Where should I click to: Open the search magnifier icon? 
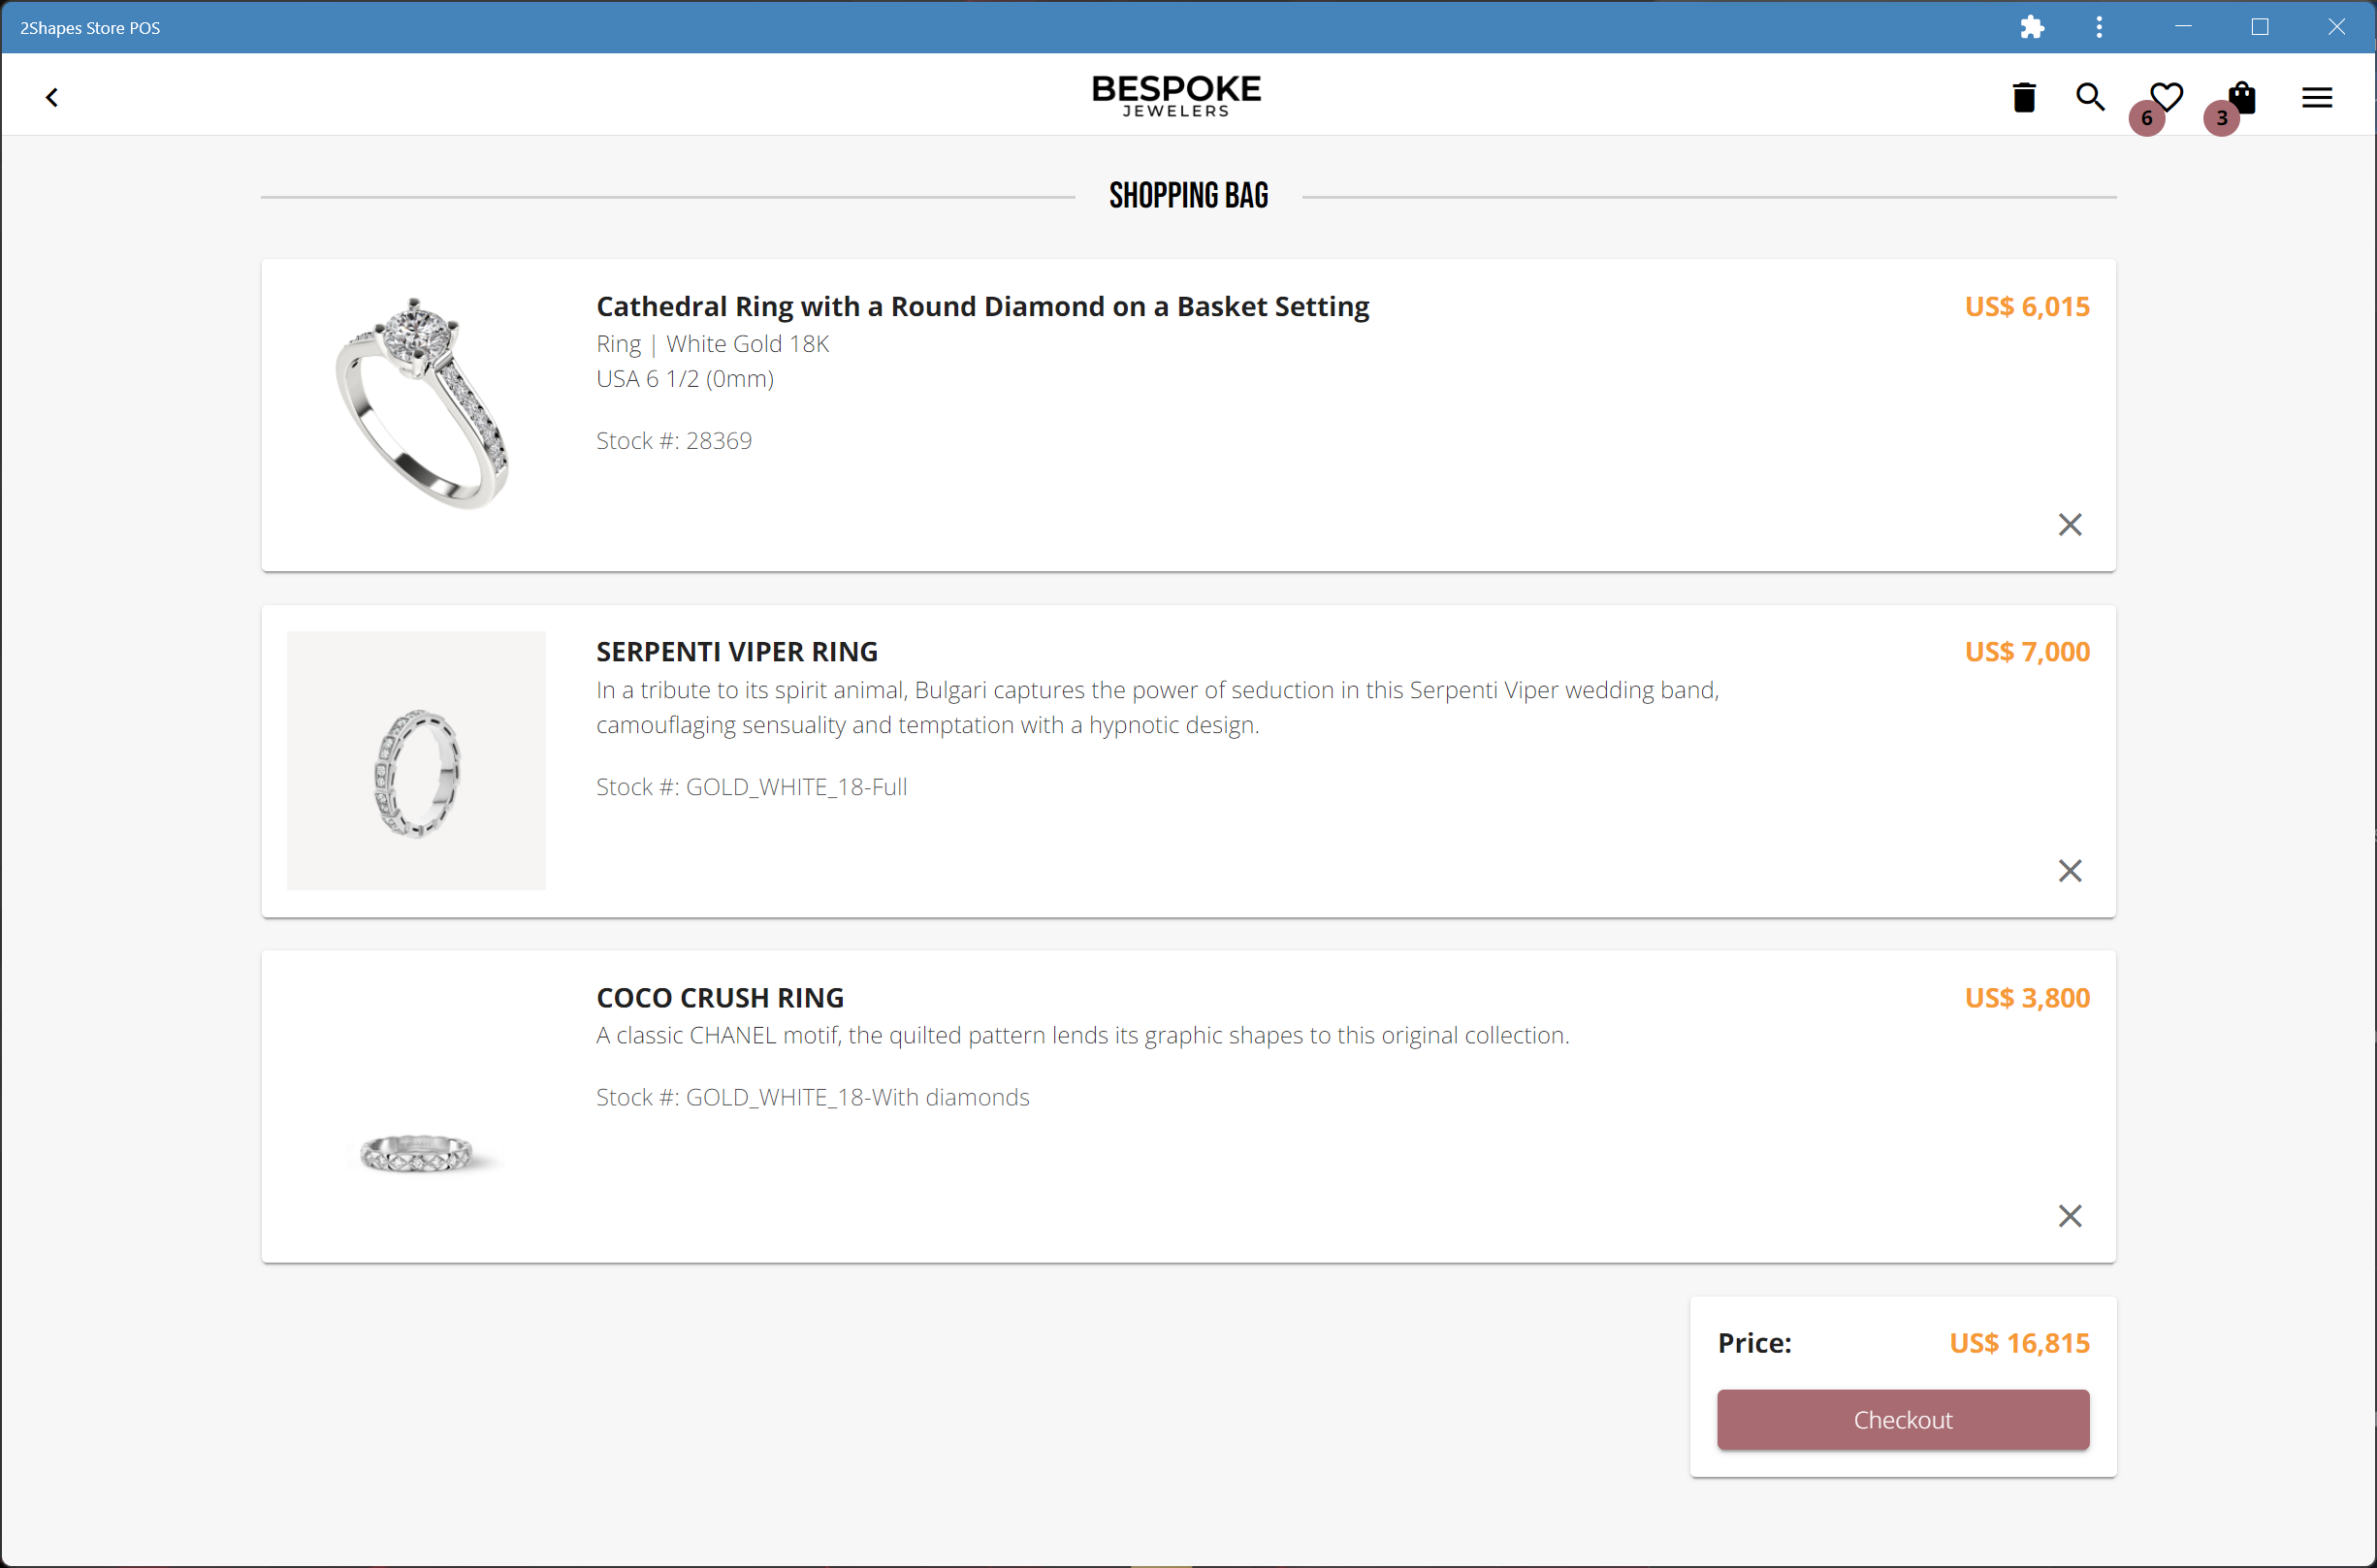point(2090,97)
